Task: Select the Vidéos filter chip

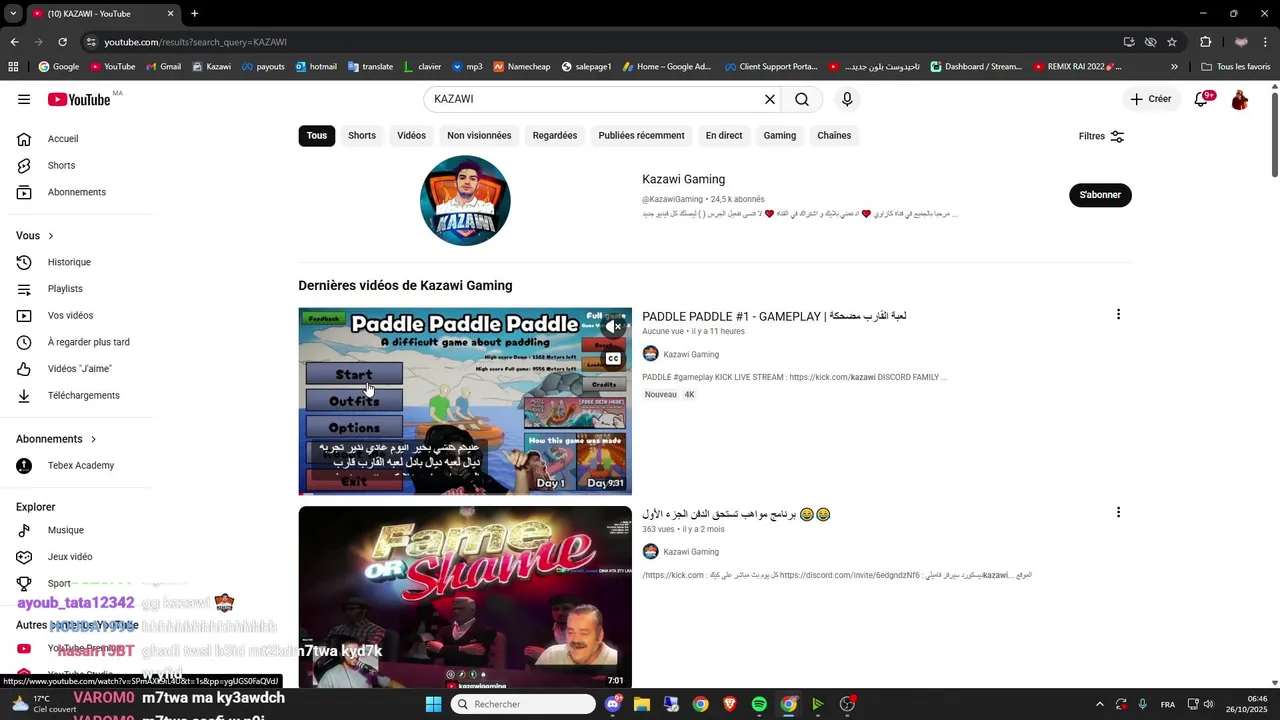Action: click(411, 136)
